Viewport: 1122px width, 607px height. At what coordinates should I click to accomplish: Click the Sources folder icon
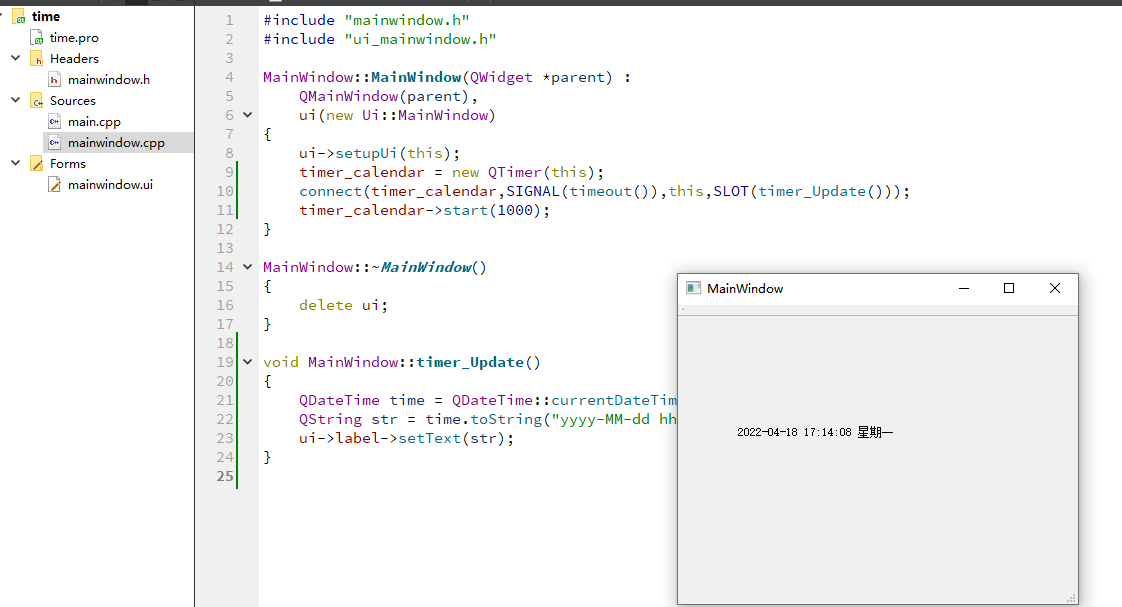click(x=36, y=101)
